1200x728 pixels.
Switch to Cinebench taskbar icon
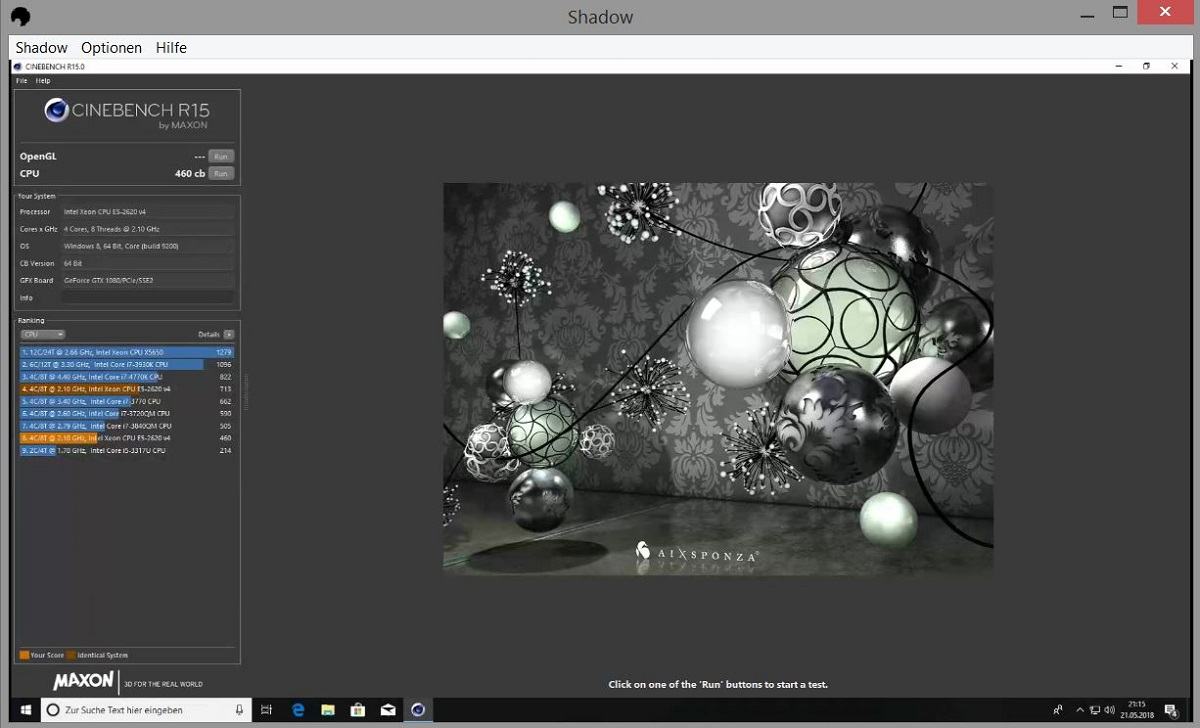coord(418,710)
